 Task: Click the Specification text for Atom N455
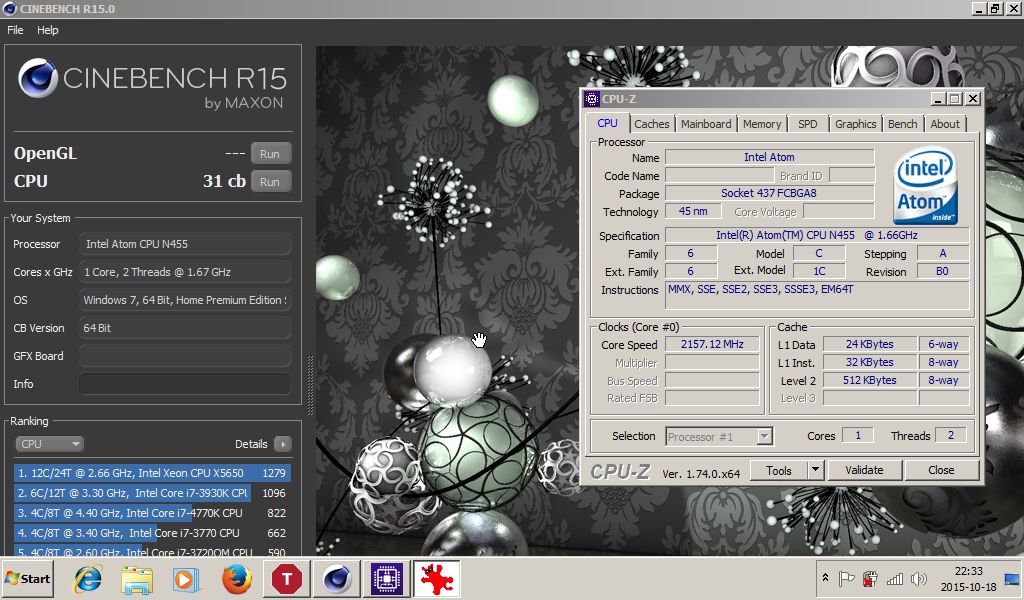click(817, 235)
